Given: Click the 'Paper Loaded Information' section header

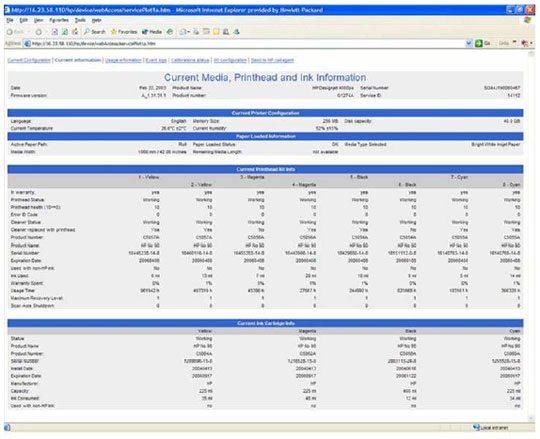Looking at the screenshot, I should point(265,136).
